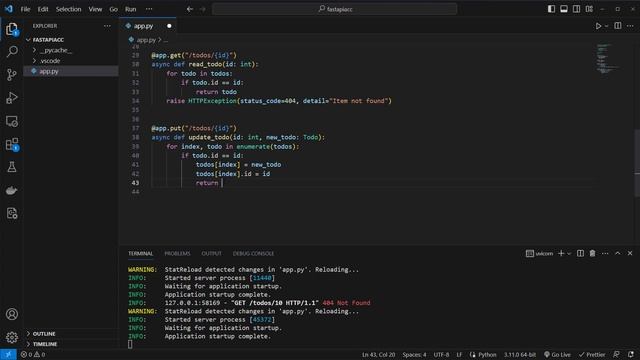Screen dimensions: 640x360
Task: Open the Run and Debug view
Action: coord(12,98)
